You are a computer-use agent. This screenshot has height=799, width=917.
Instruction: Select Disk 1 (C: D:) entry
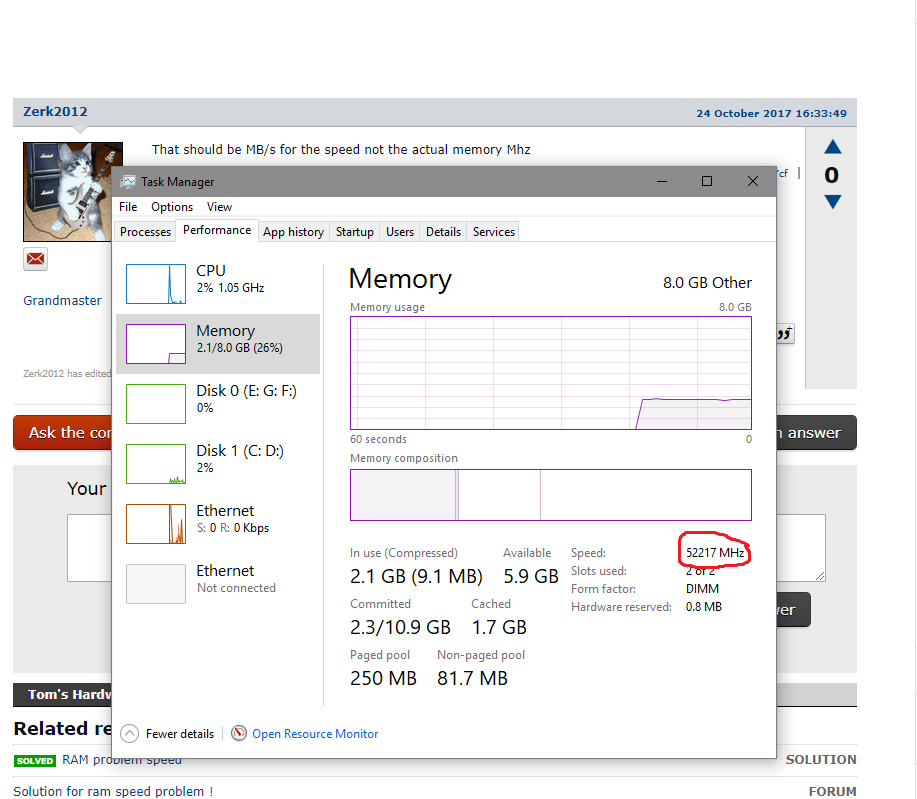click(x=218, y=464)
